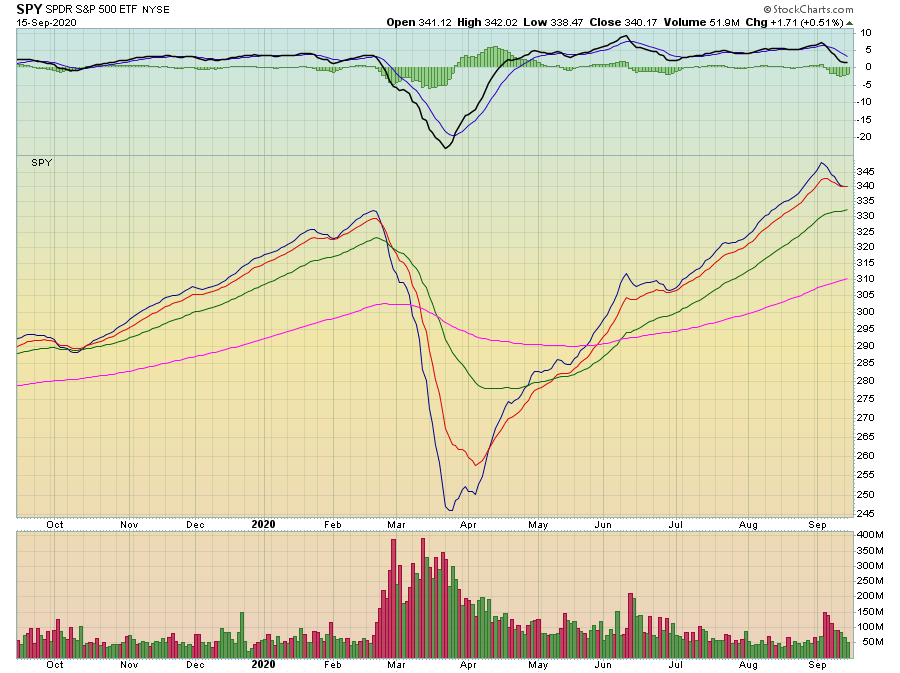The height and width of the screenshot is (673, 900).
Task: Select the bold SPY ticker in the header
Action: (29, 9)
